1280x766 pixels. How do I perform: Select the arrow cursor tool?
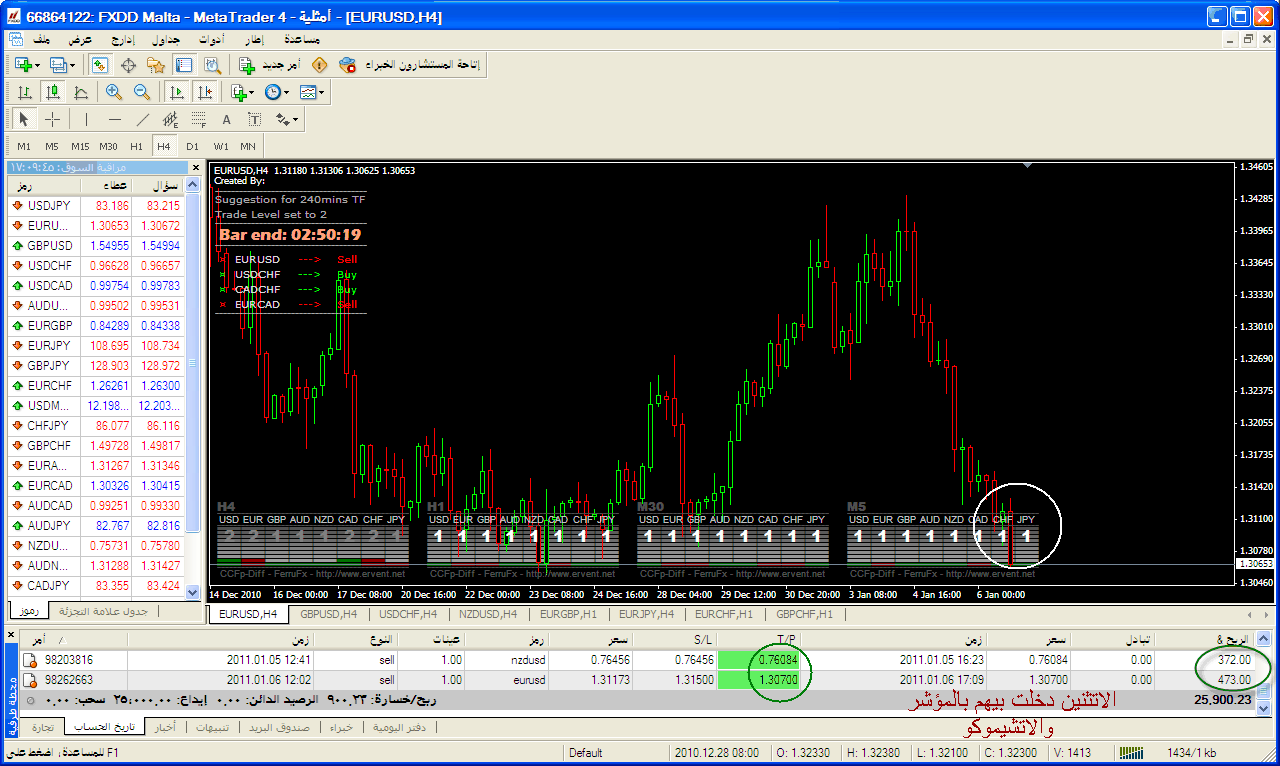[25, 119]
